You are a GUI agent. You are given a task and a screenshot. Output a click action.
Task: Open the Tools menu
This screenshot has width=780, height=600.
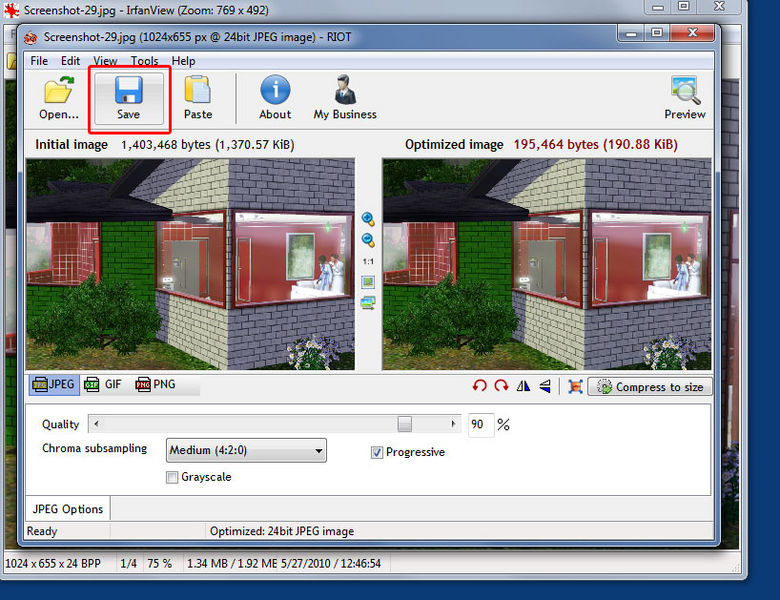(144, 61)
